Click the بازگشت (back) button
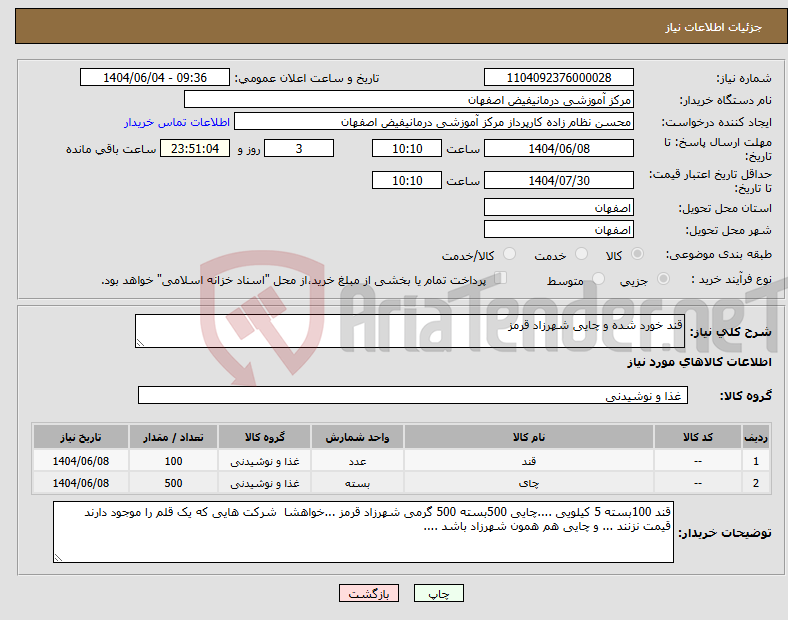 [369, 593]
